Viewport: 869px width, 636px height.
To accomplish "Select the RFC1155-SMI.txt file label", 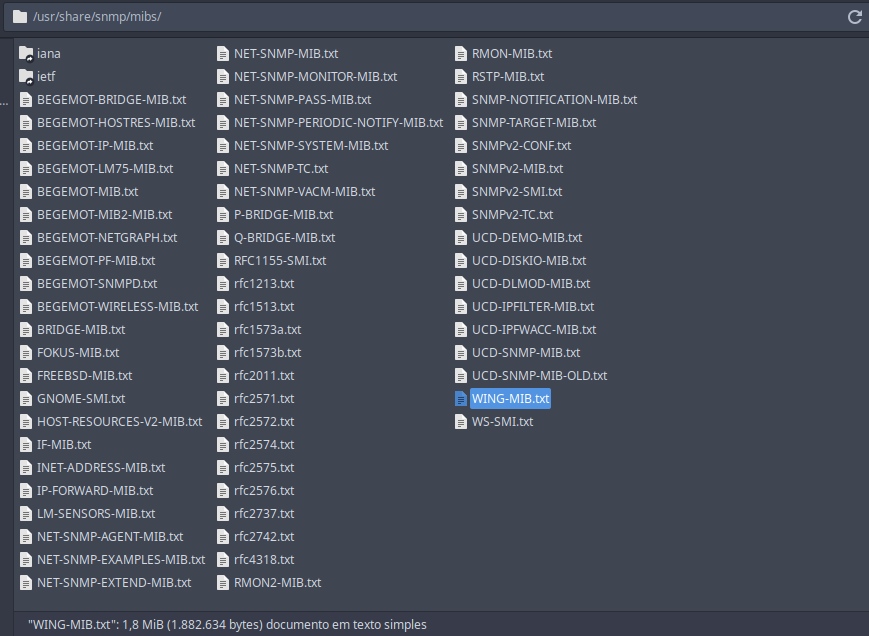I will pos(280,261).
